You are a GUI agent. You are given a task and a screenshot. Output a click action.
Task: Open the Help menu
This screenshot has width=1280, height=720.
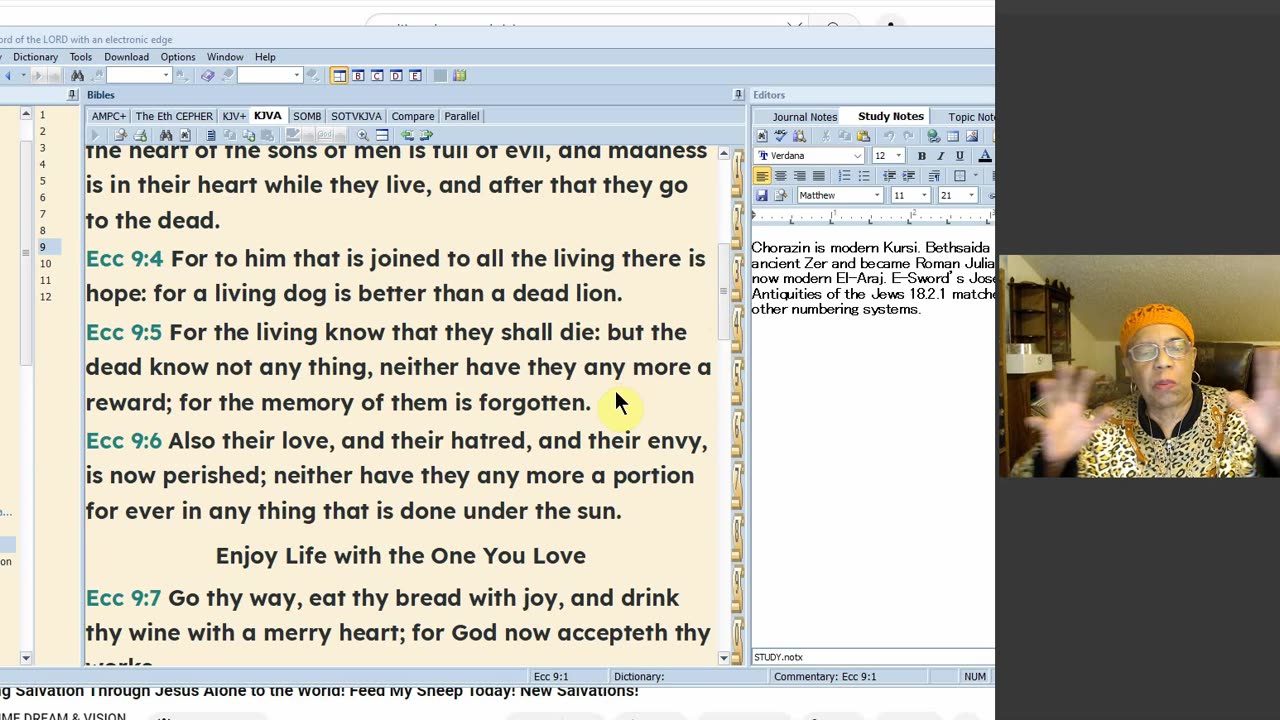point(265,57)
